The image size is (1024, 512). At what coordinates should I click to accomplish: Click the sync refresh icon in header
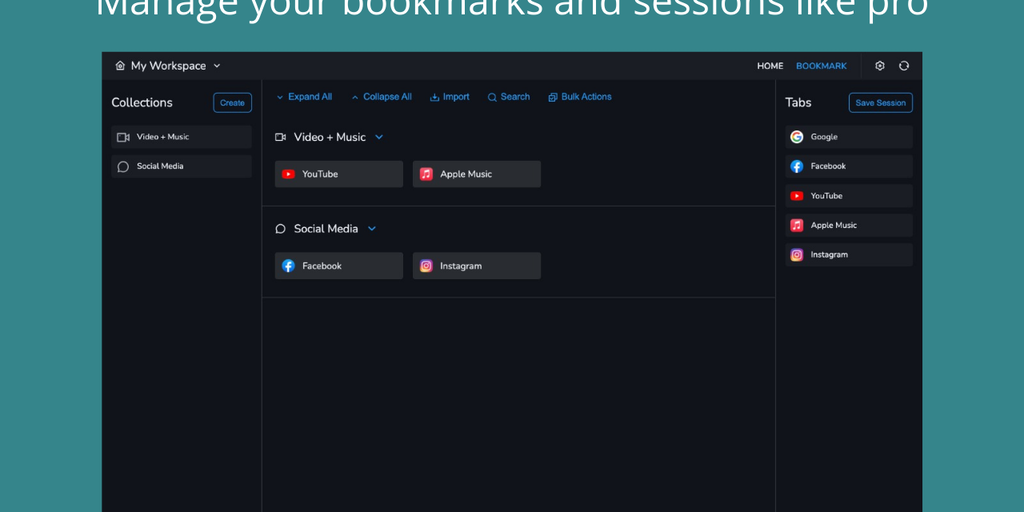coord(904,66)
